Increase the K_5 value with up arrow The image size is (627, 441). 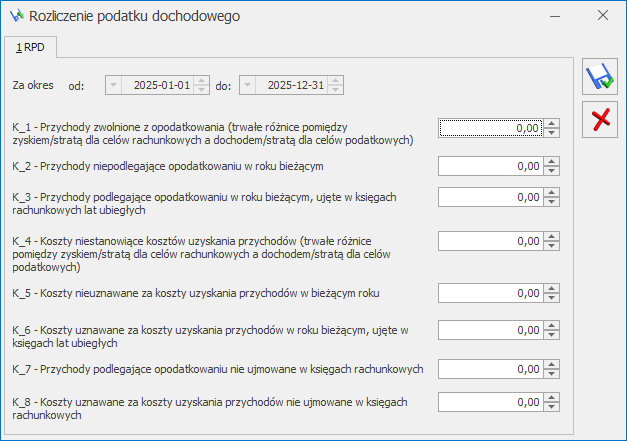click(551, 289)
